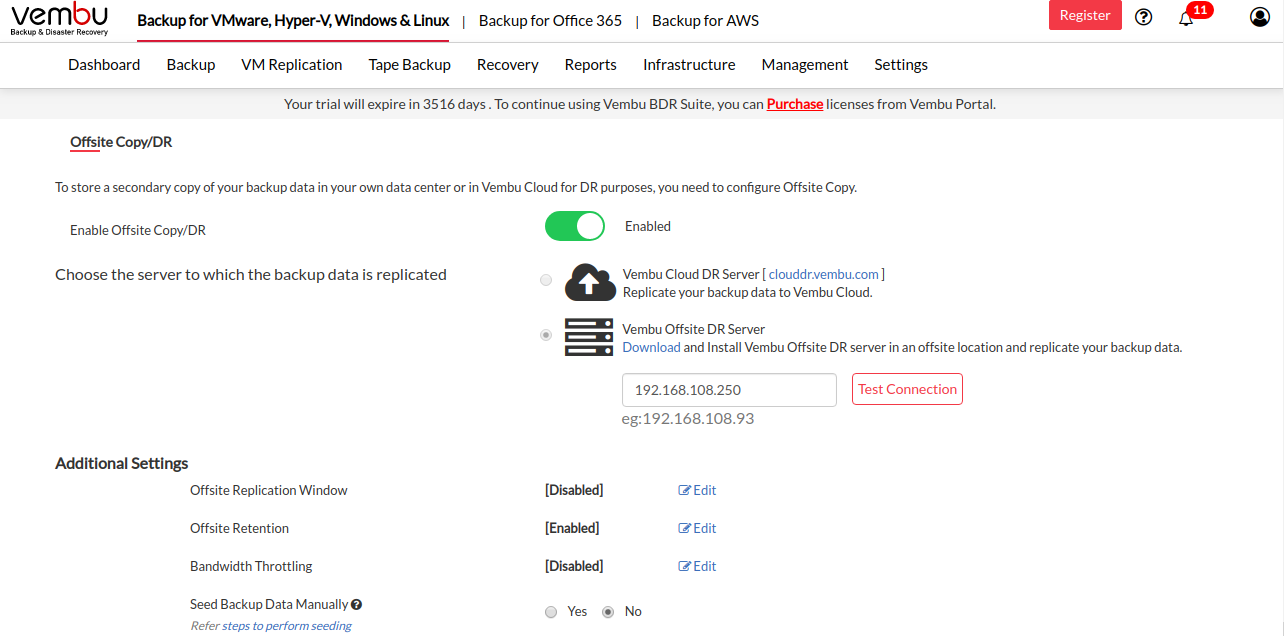Open the Infrastructure menu
This screenshot has height=636, width=1284.
click(x=689, y=65)
